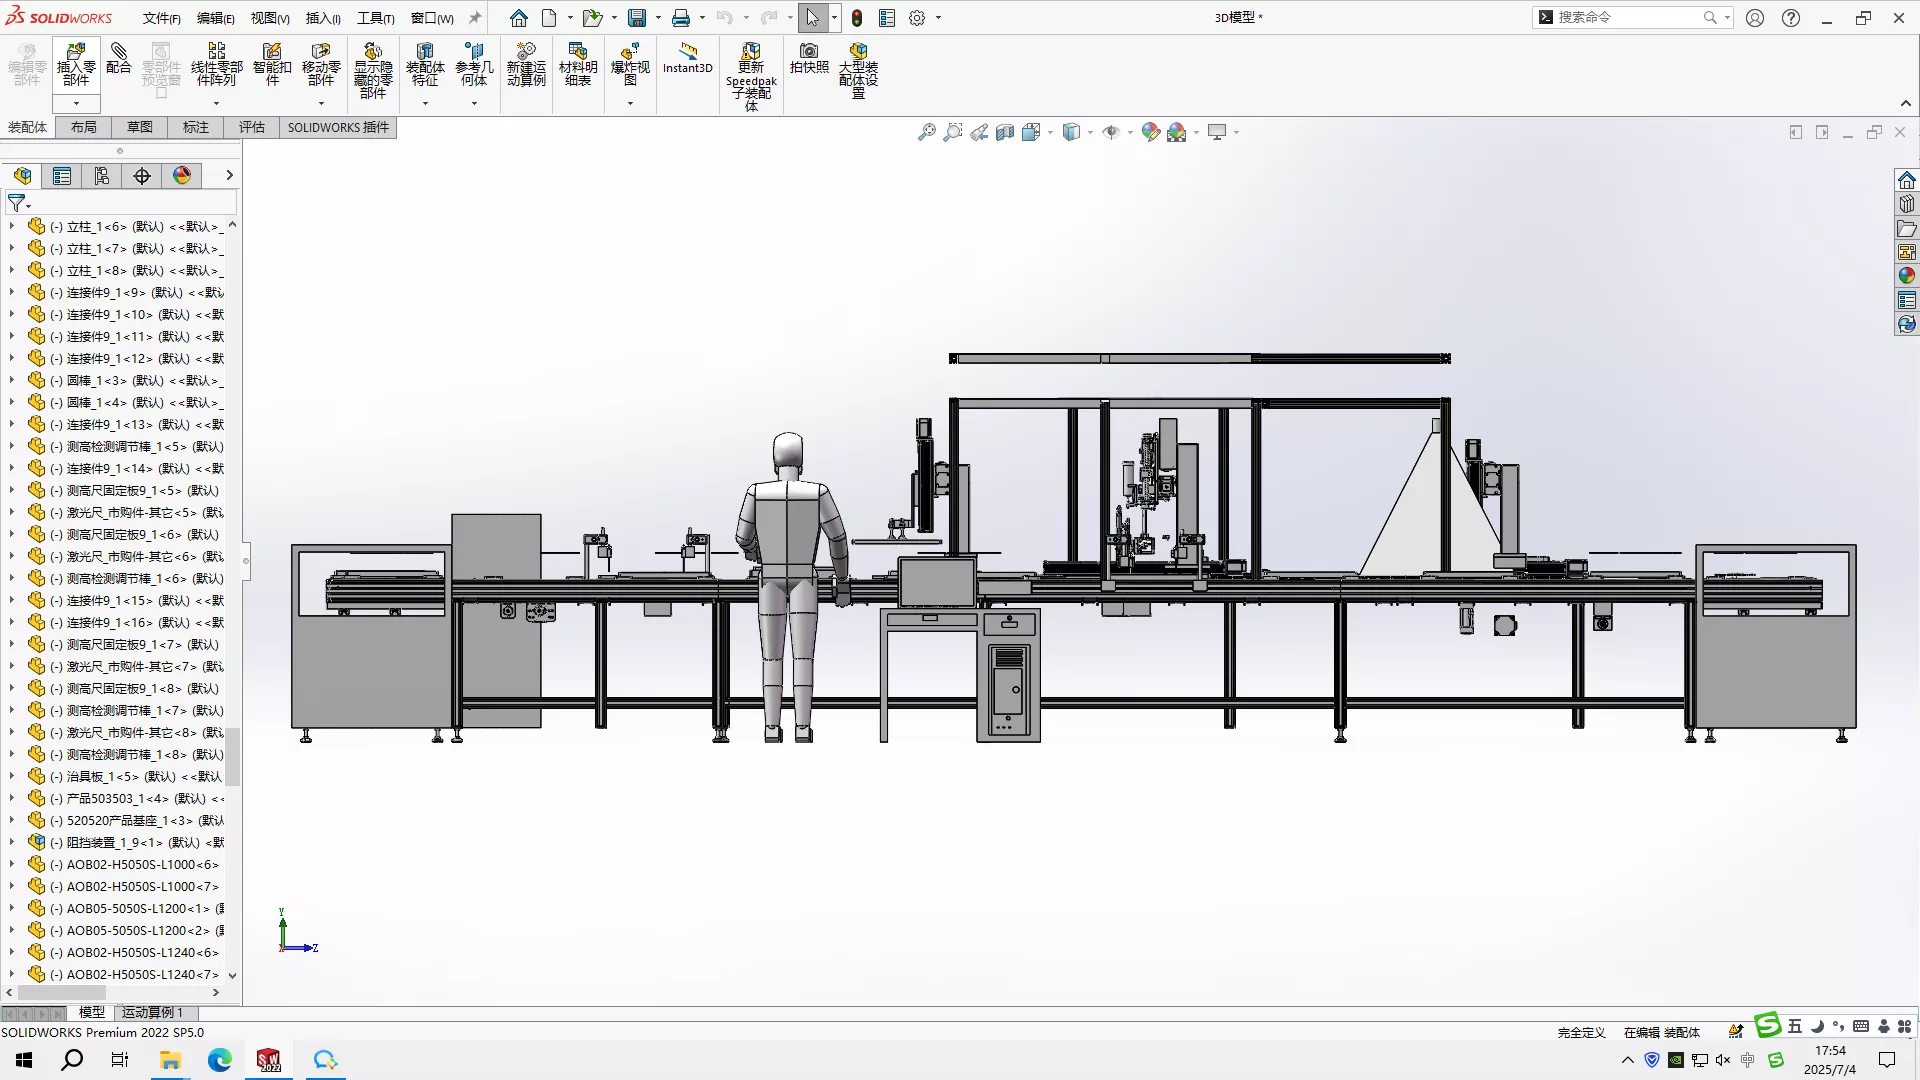Switch to the 运动算例 1 tab
Viewport: 1920px width, 1080px height.
[153, 1013]
